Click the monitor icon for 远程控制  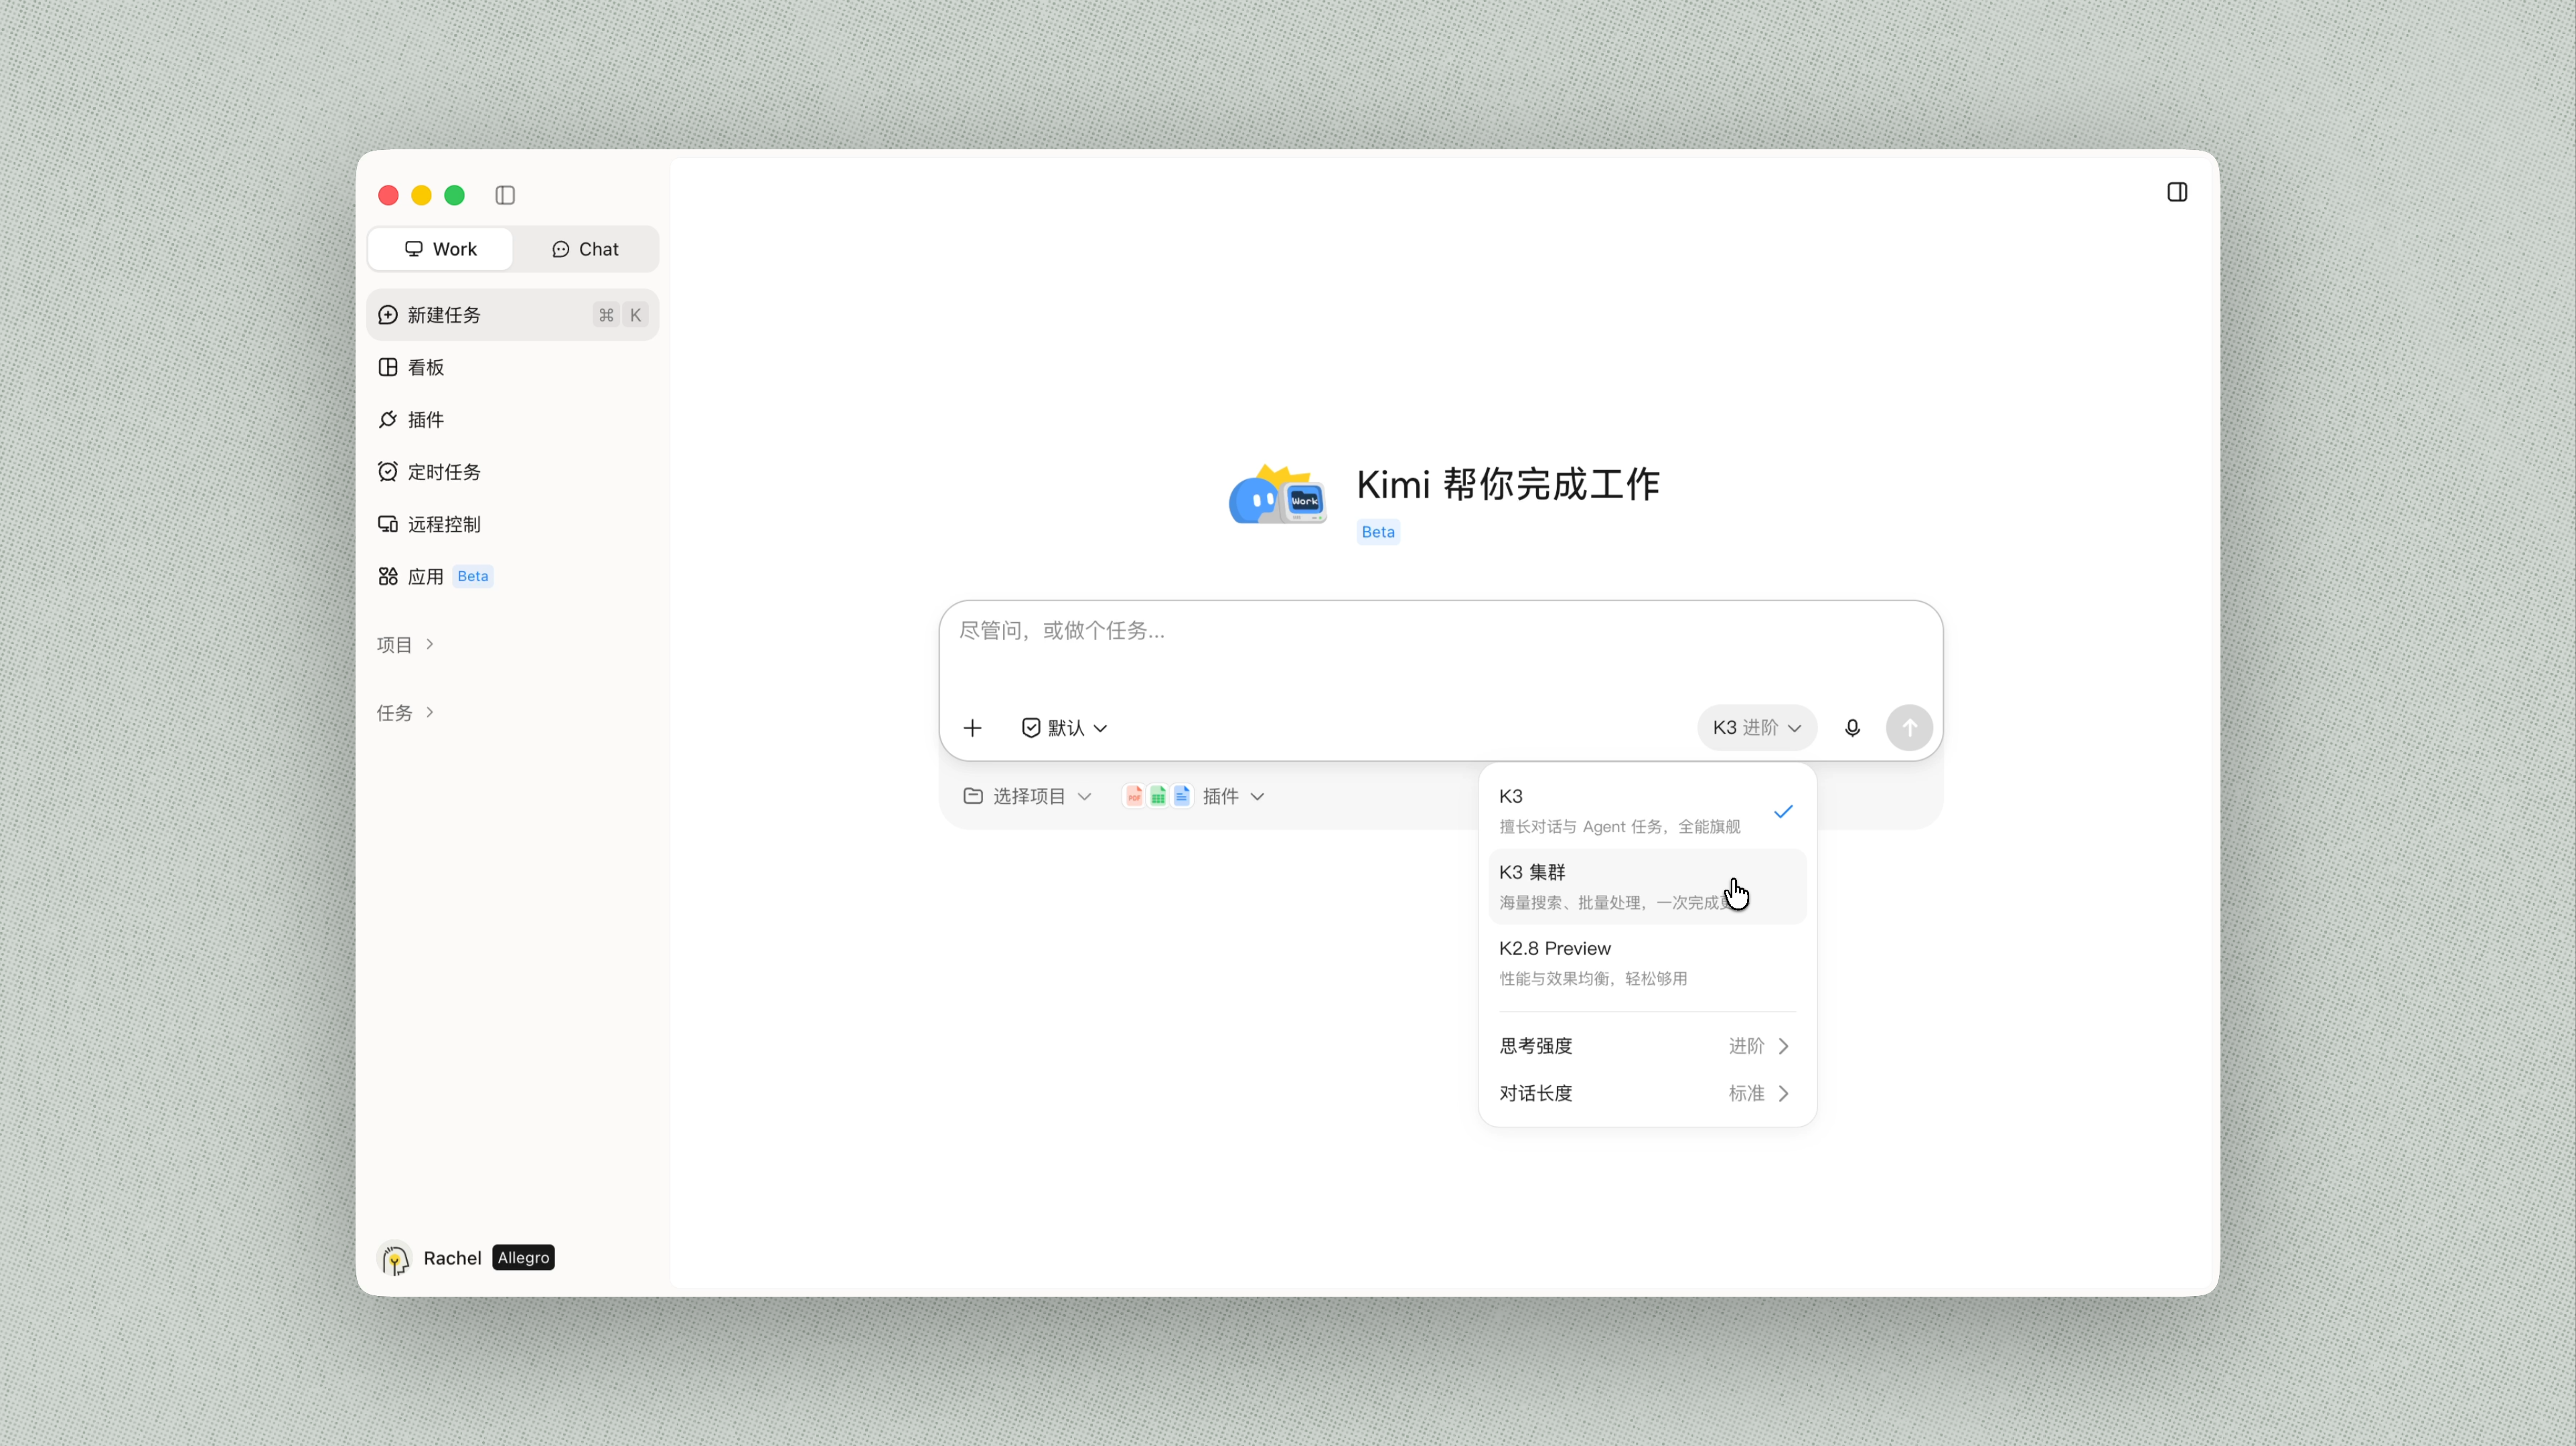pos(388,524)
